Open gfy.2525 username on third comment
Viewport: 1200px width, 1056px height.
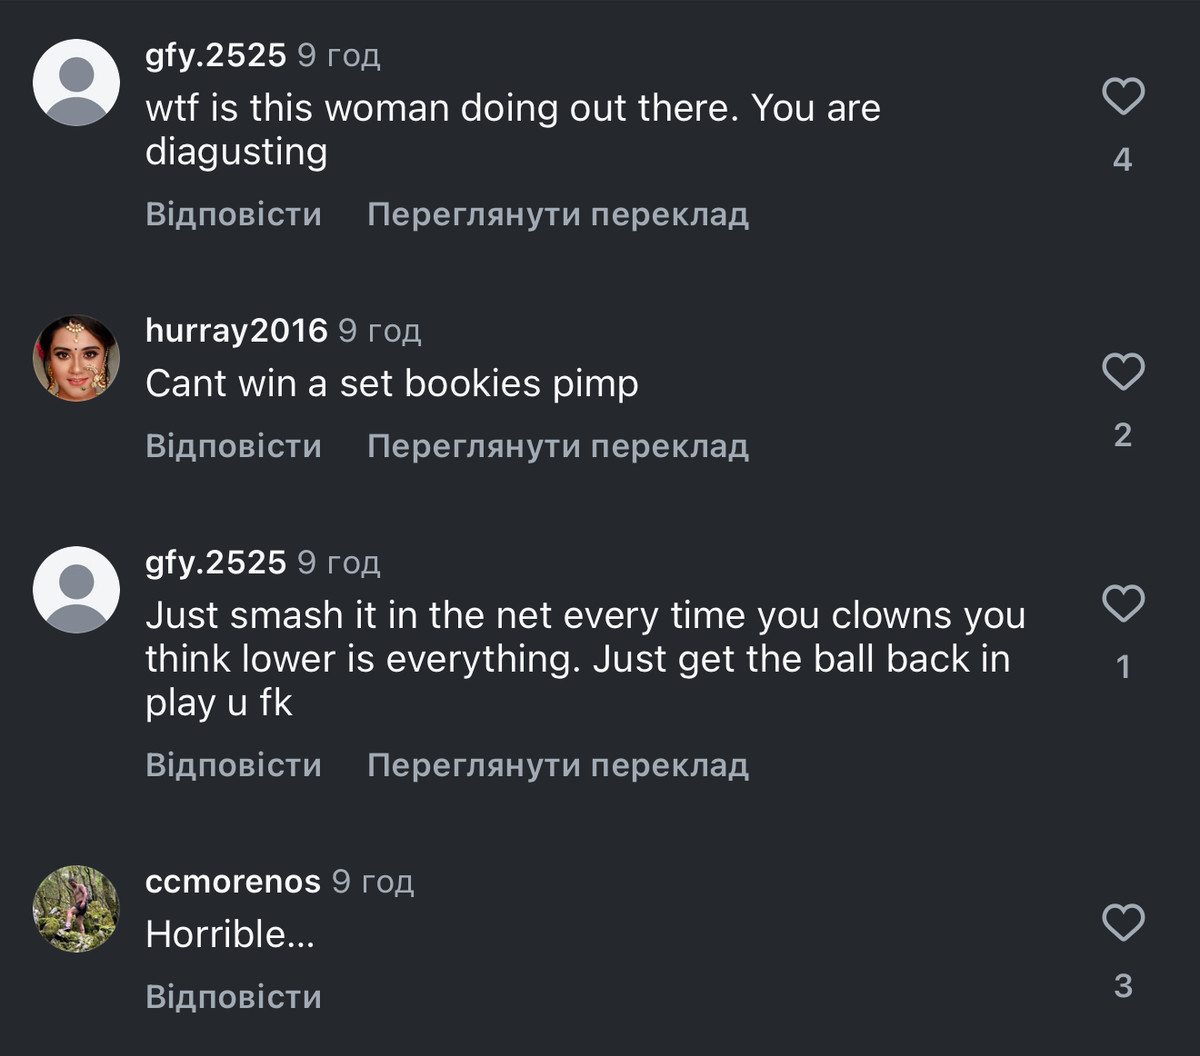pos(216,562)
